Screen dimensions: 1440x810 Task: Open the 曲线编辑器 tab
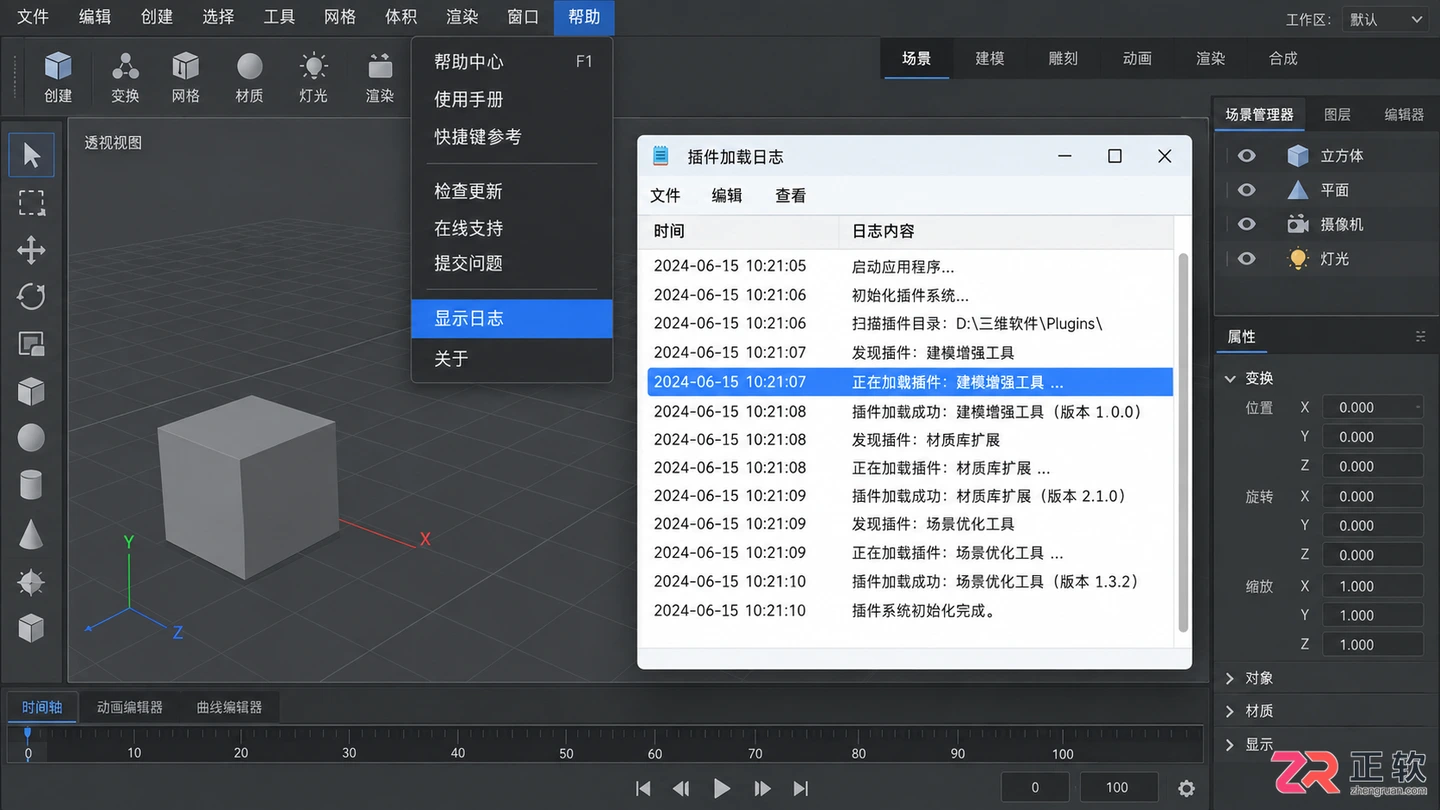point(229,707)
